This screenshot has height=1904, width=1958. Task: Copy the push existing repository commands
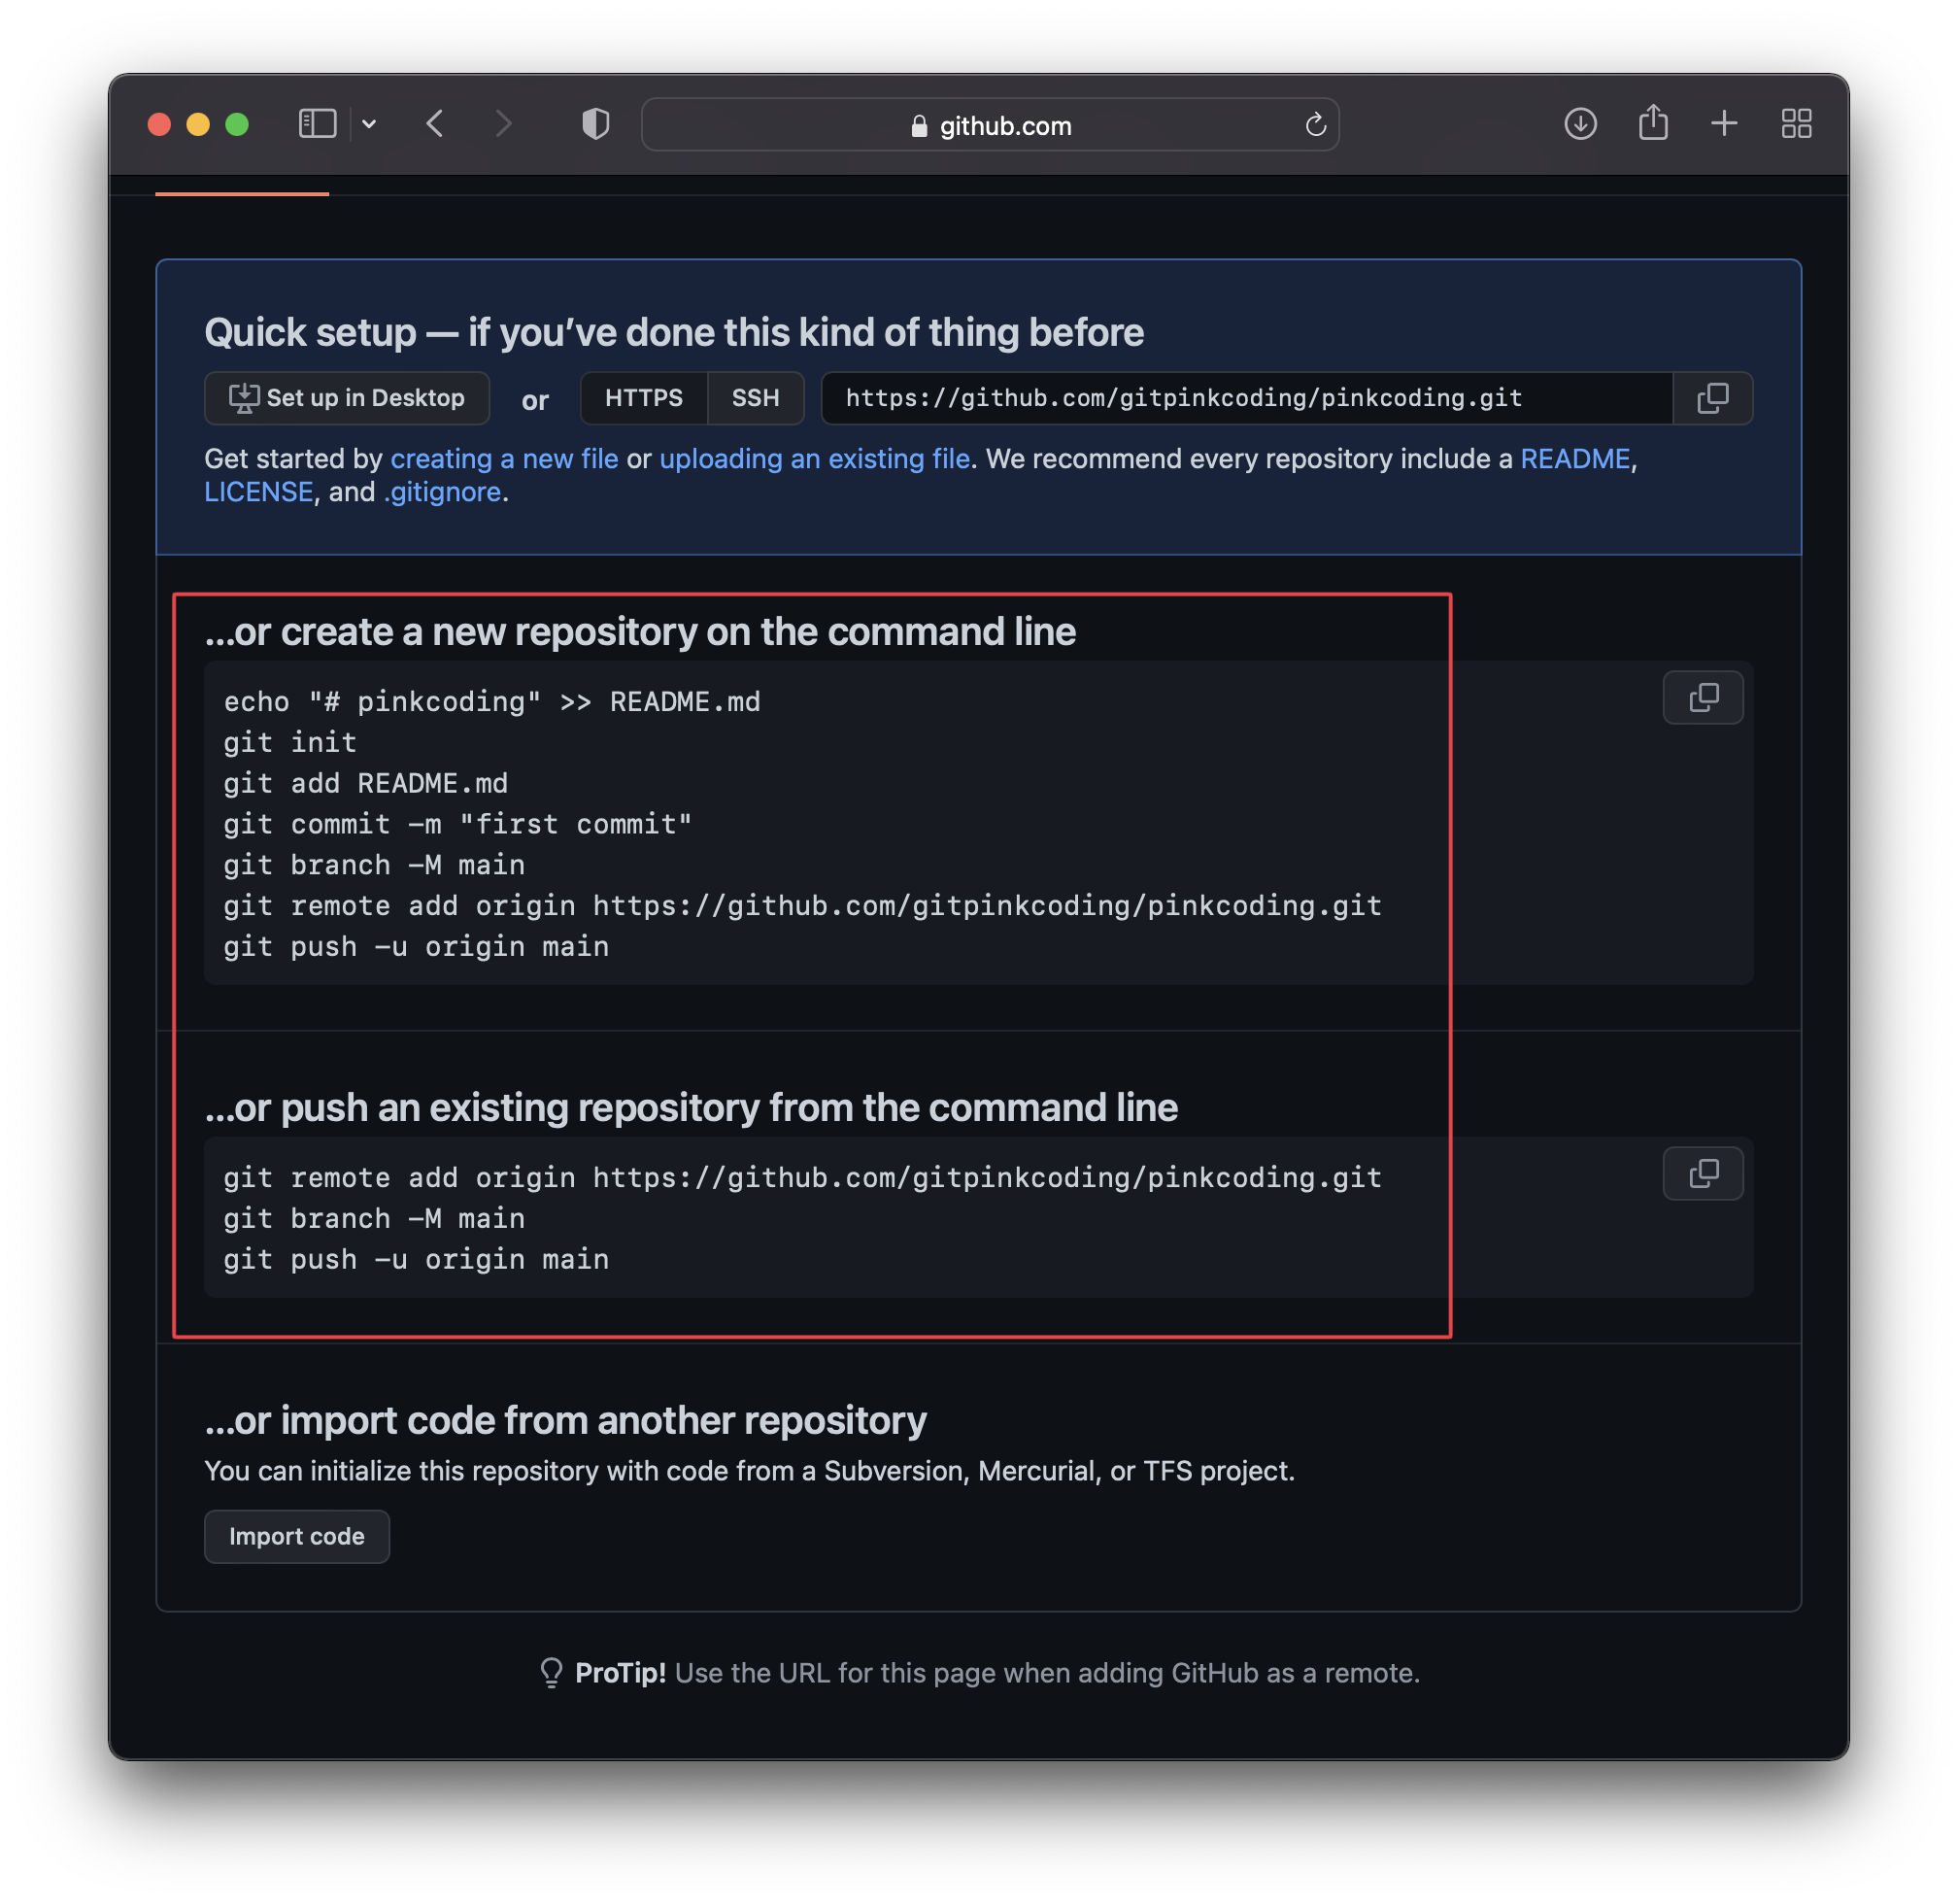pos(1703,1173)
